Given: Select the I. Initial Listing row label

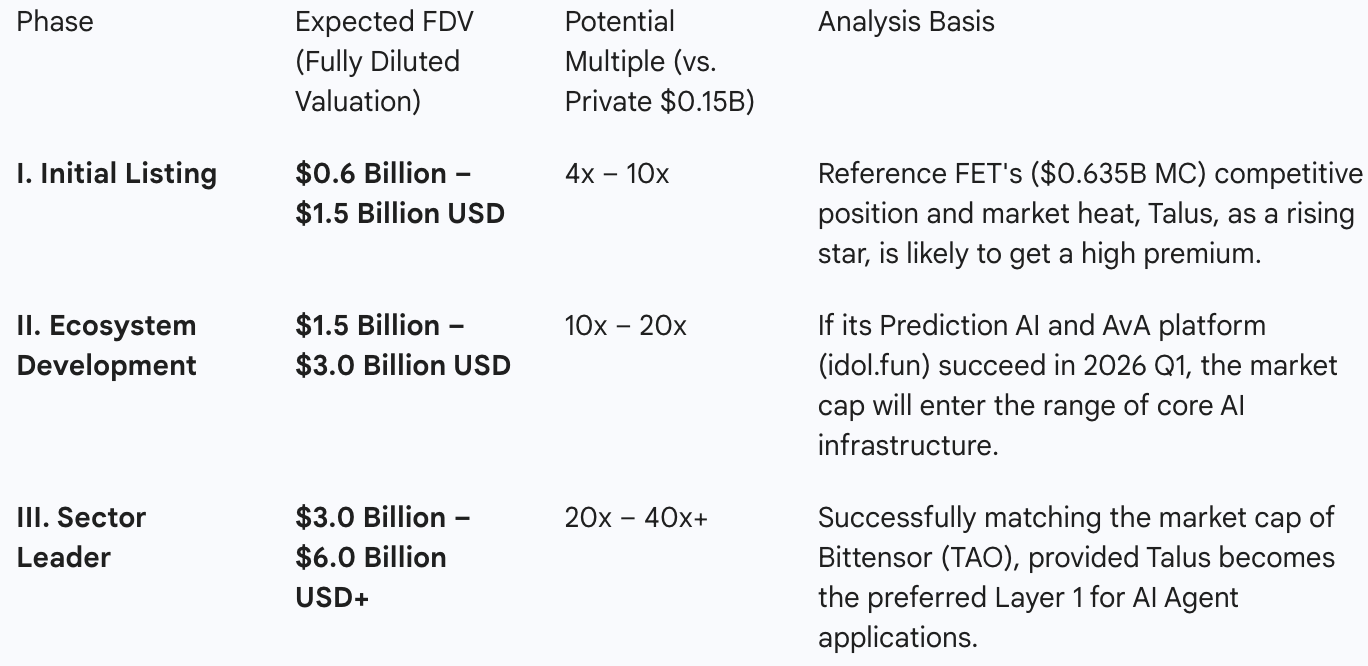Looking at the screenshot, I should pyautogui.click(x=117, y=174).
